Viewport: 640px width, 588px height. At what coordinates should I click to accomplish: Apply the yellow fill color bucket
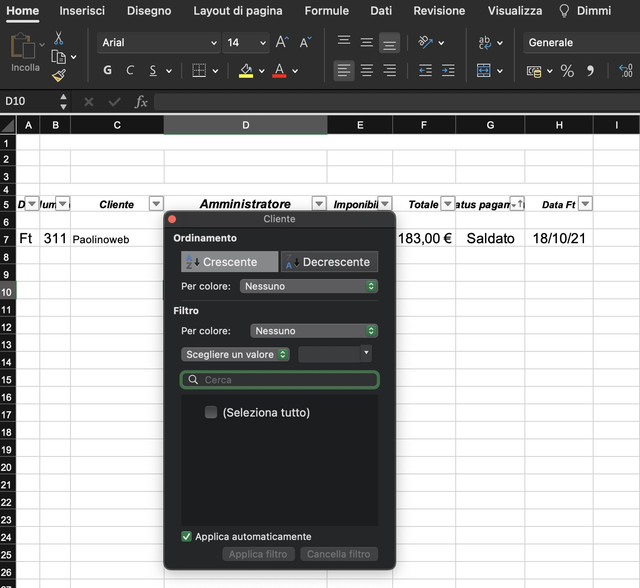tap(246, 71)
